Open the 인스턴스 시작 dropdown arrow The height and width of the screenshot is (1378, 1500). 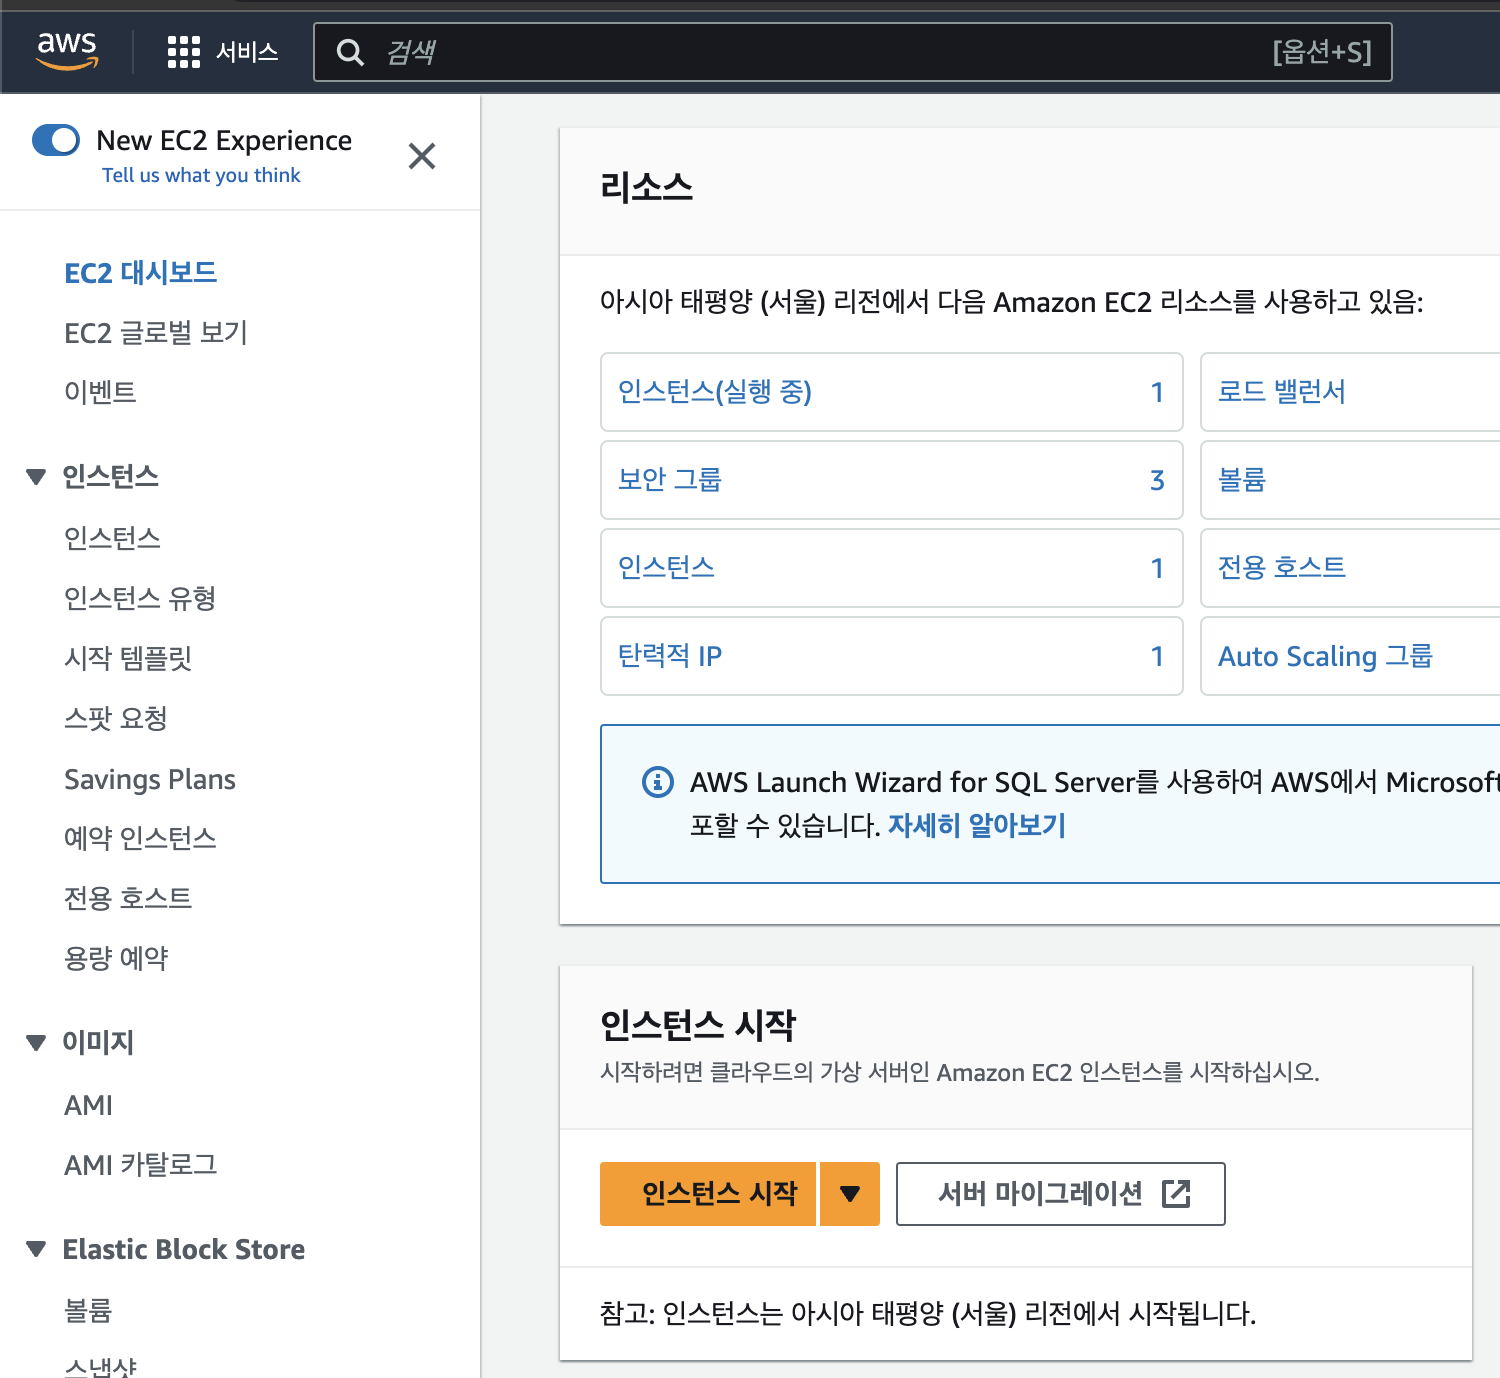850,1193
